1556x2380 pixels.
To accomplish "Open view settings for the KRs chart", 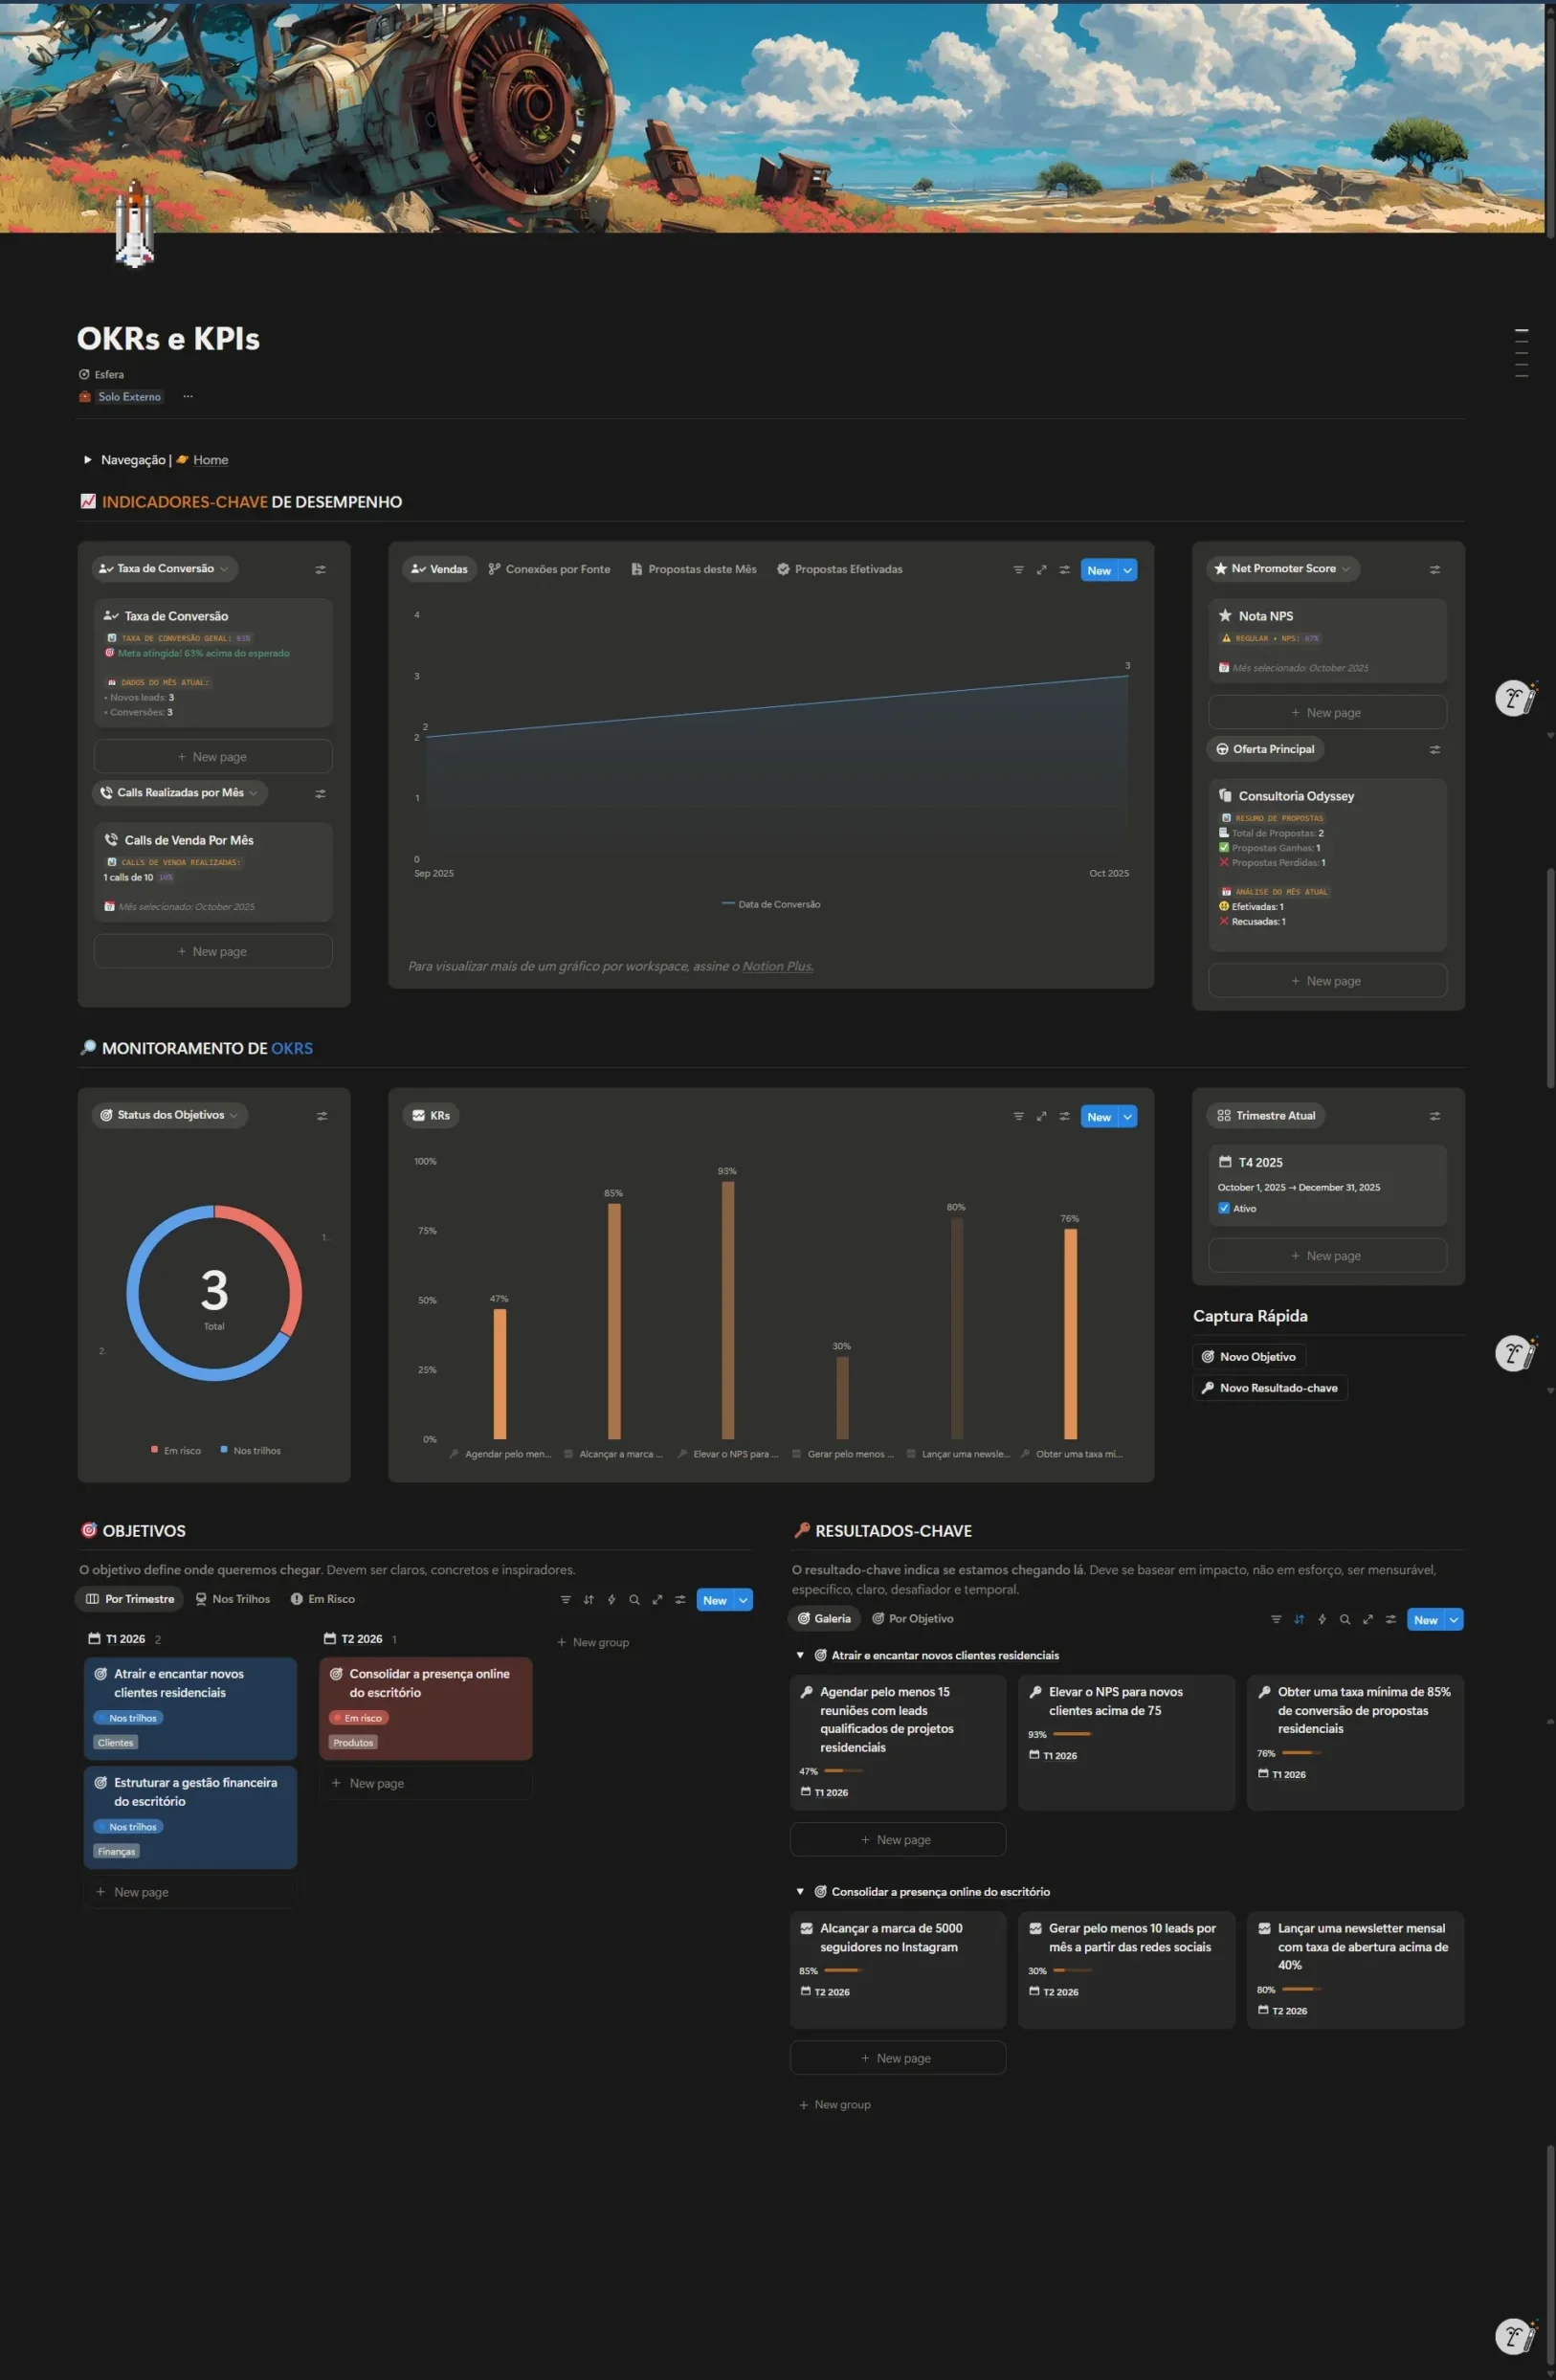I will pos(1064,1117).
